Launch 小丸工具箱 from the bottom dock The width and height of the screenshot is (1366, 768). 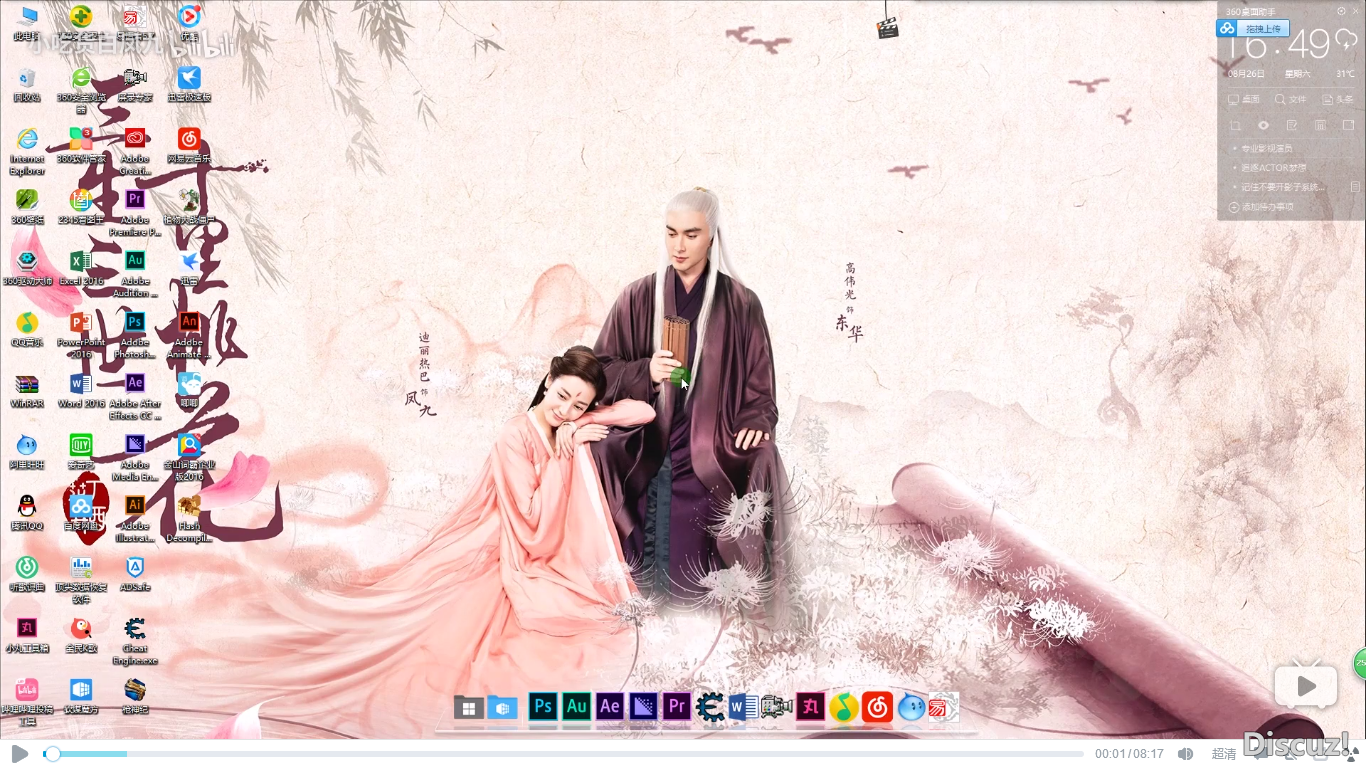[810, 706]
